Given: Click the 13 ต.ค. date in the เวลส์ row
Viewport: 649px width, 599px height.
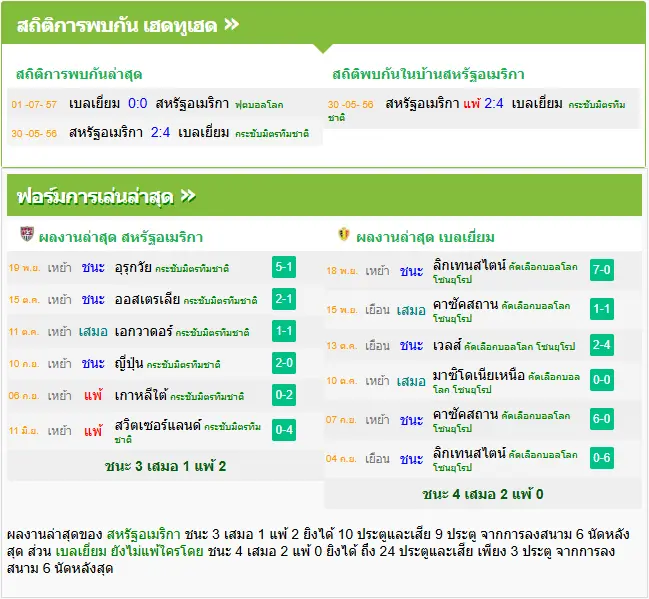Looking at the screenshot, I should pyautogui.click(x=341, y=346).
